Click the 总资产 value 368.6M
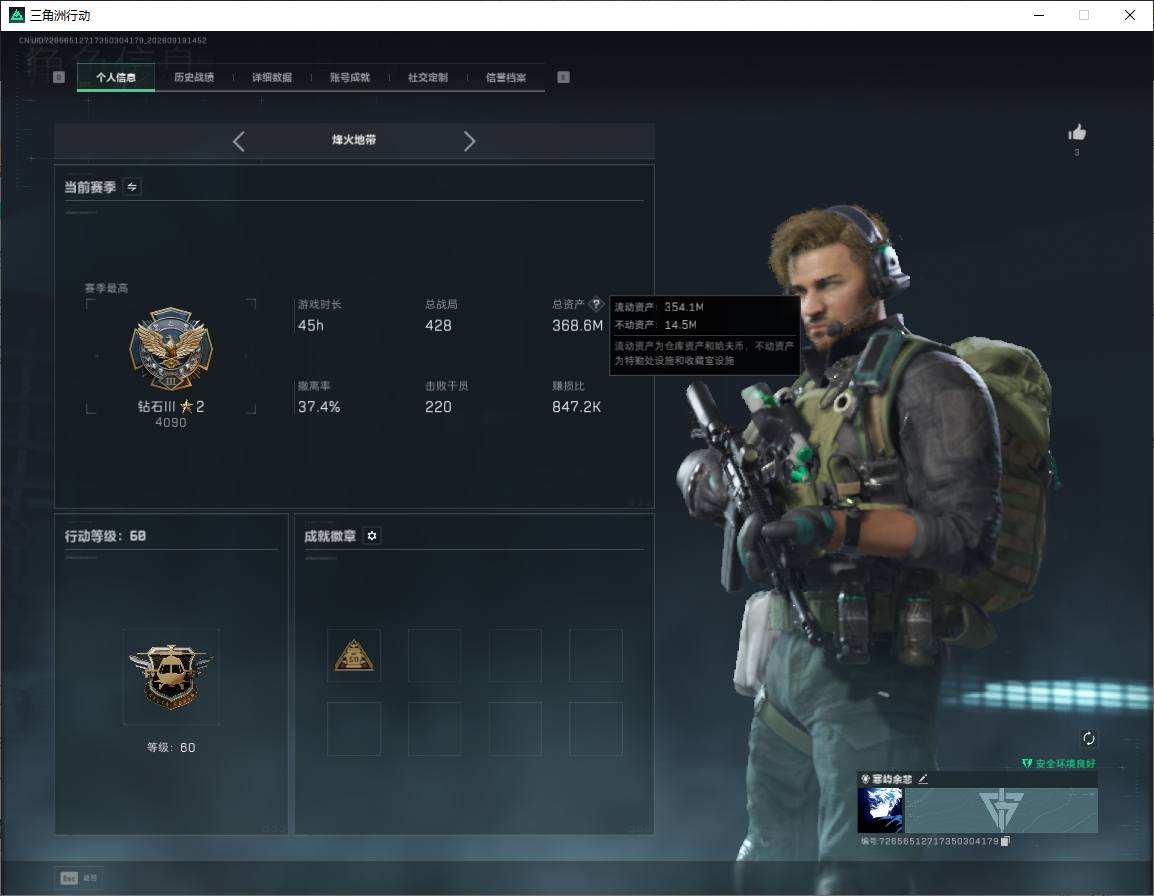 (577, 325)
